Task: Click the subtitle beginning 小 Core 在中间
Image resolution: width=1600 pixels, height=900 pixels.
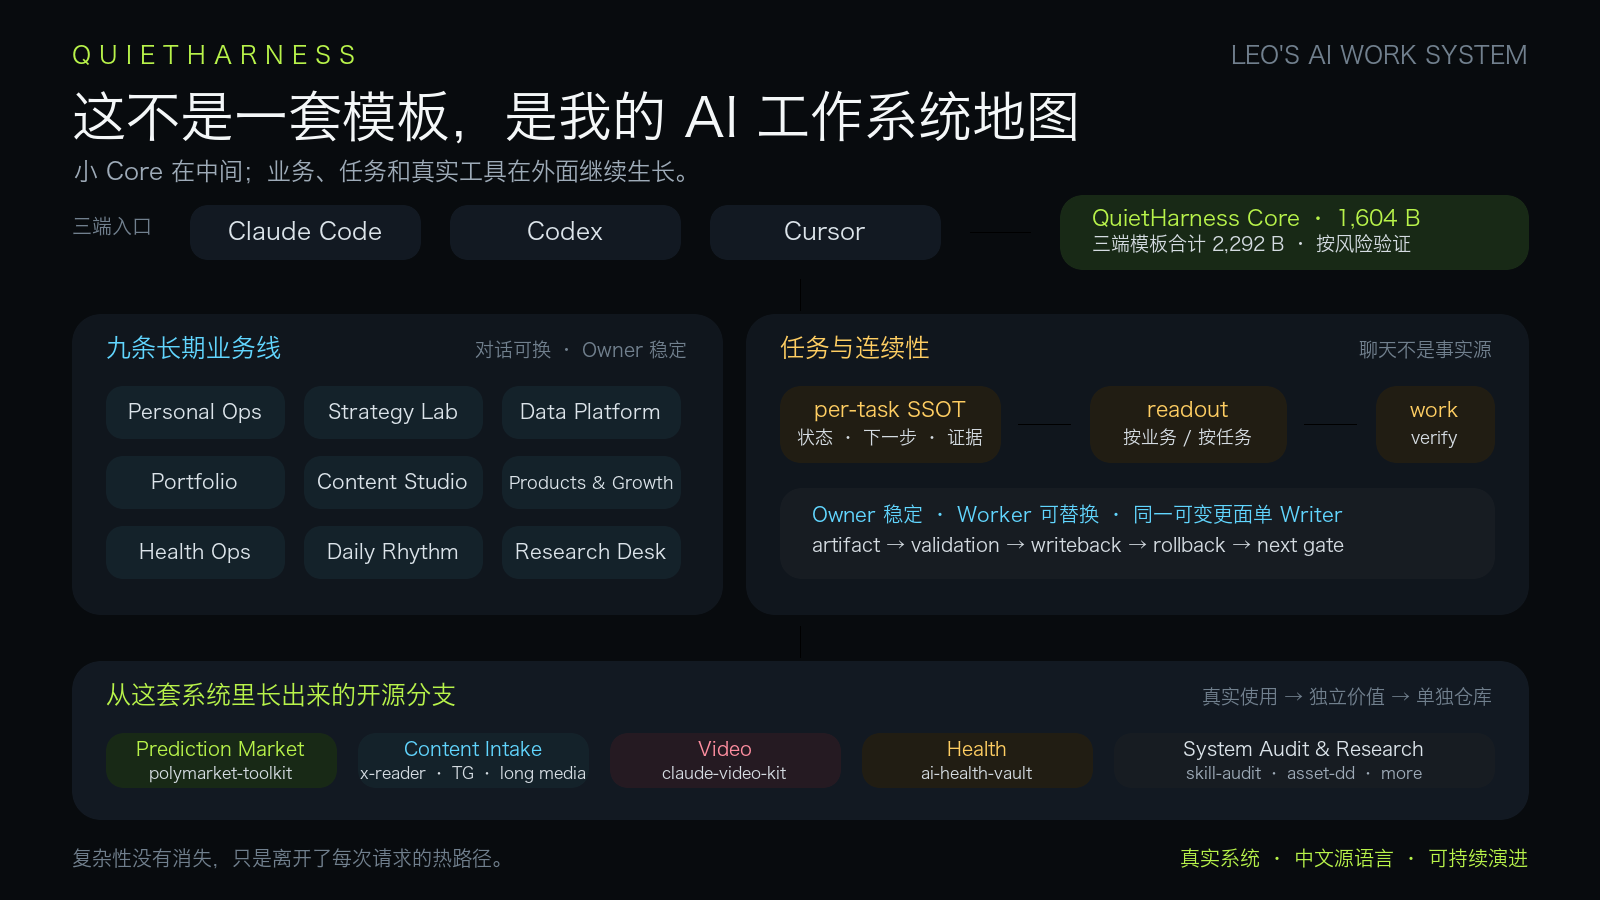Action: (x=381, y=172)
